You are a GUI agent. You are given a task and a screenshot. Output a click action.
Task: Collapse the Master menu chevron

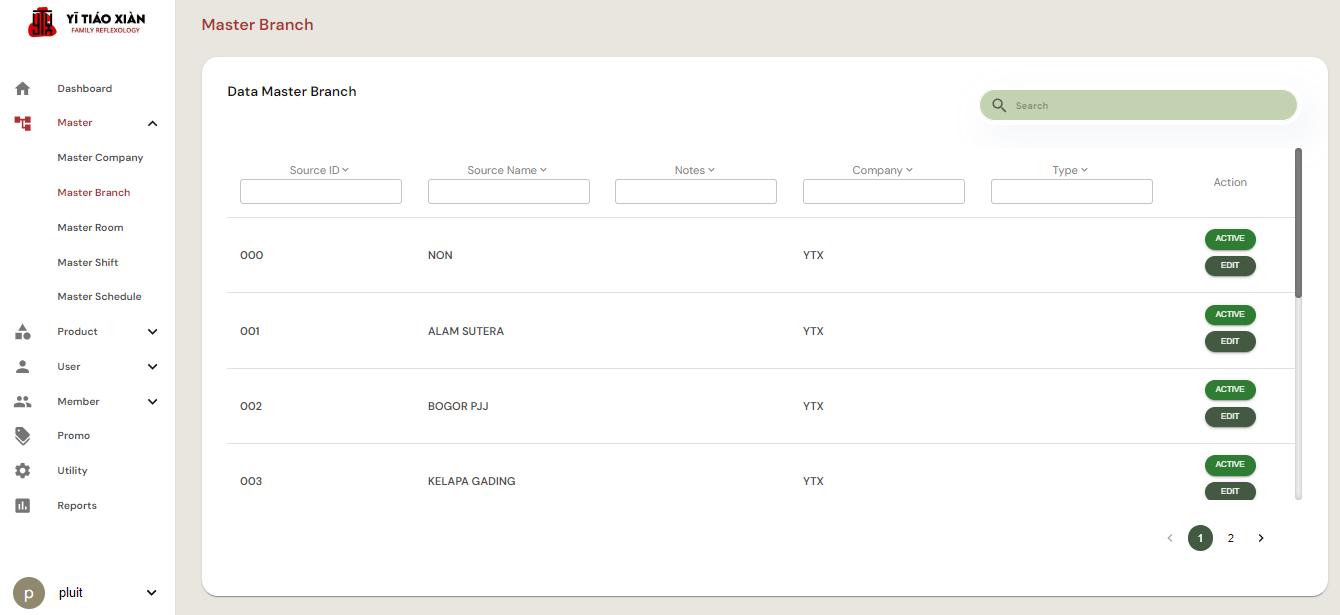coord(152,124)
